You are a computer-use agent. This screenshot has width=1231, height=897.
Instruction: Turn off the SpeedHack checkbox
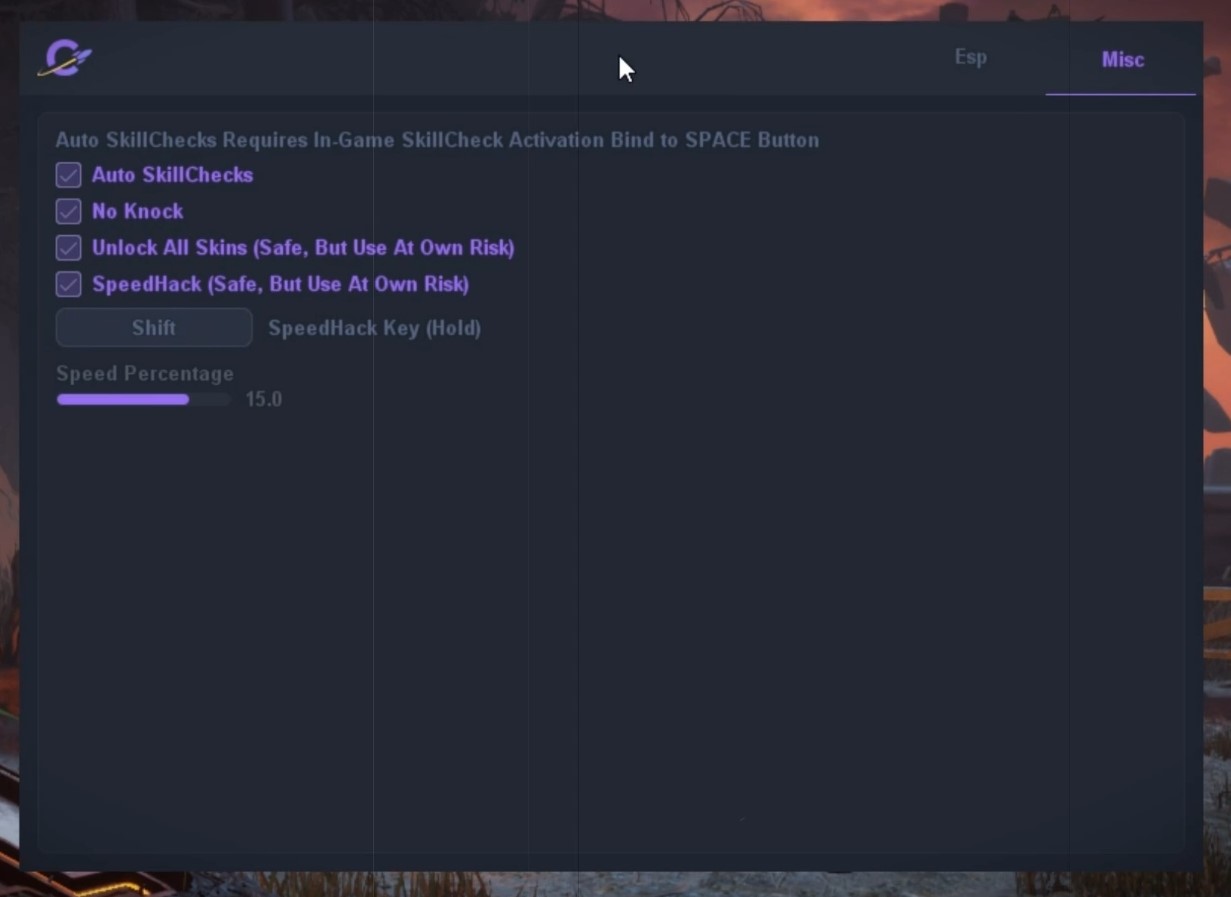[x=68, y=284]
